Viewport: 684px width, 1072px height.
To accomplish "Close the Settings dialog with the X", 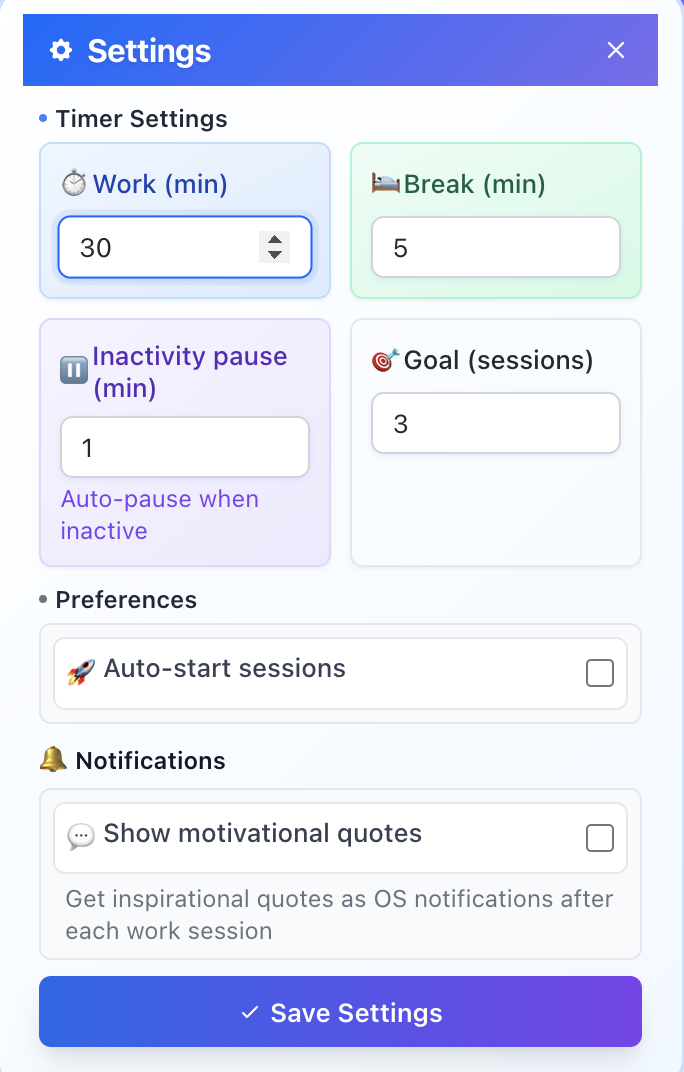I will click(615, 49).
